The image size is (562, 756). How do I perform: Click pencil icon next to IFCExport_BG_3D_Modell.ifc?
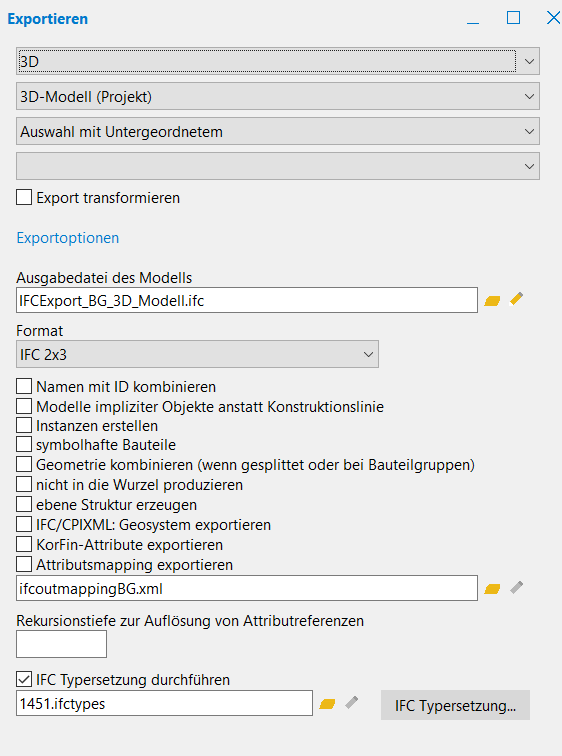point(516,299)
